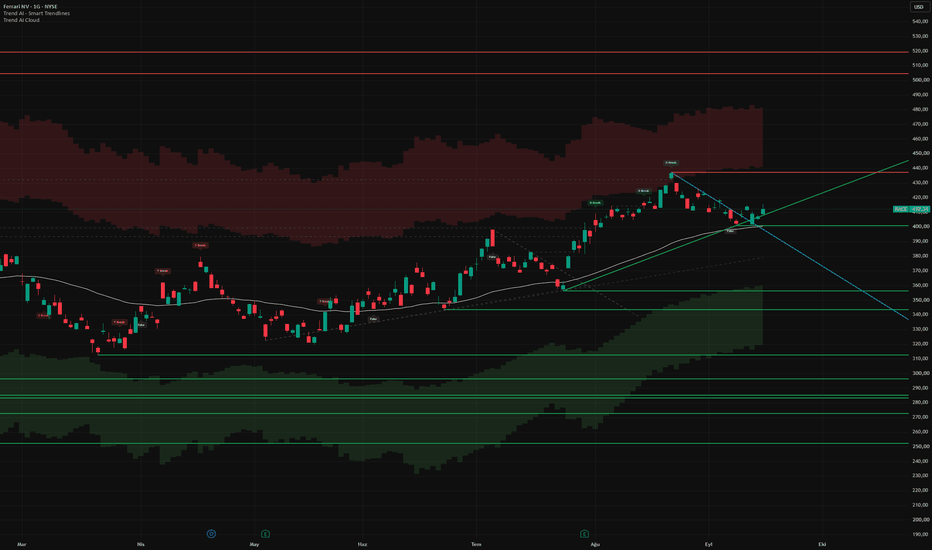Select Trend AI - Smart Trendlines indicator legend

[36, 13]
